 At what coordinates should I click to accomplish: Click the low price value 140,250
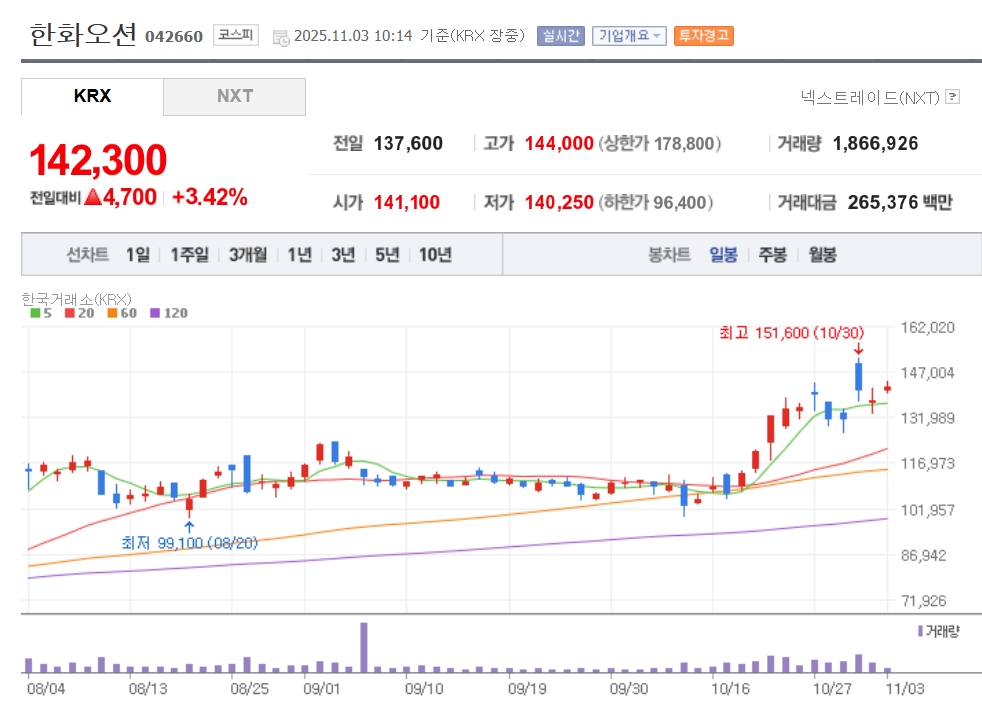(559, 202)
